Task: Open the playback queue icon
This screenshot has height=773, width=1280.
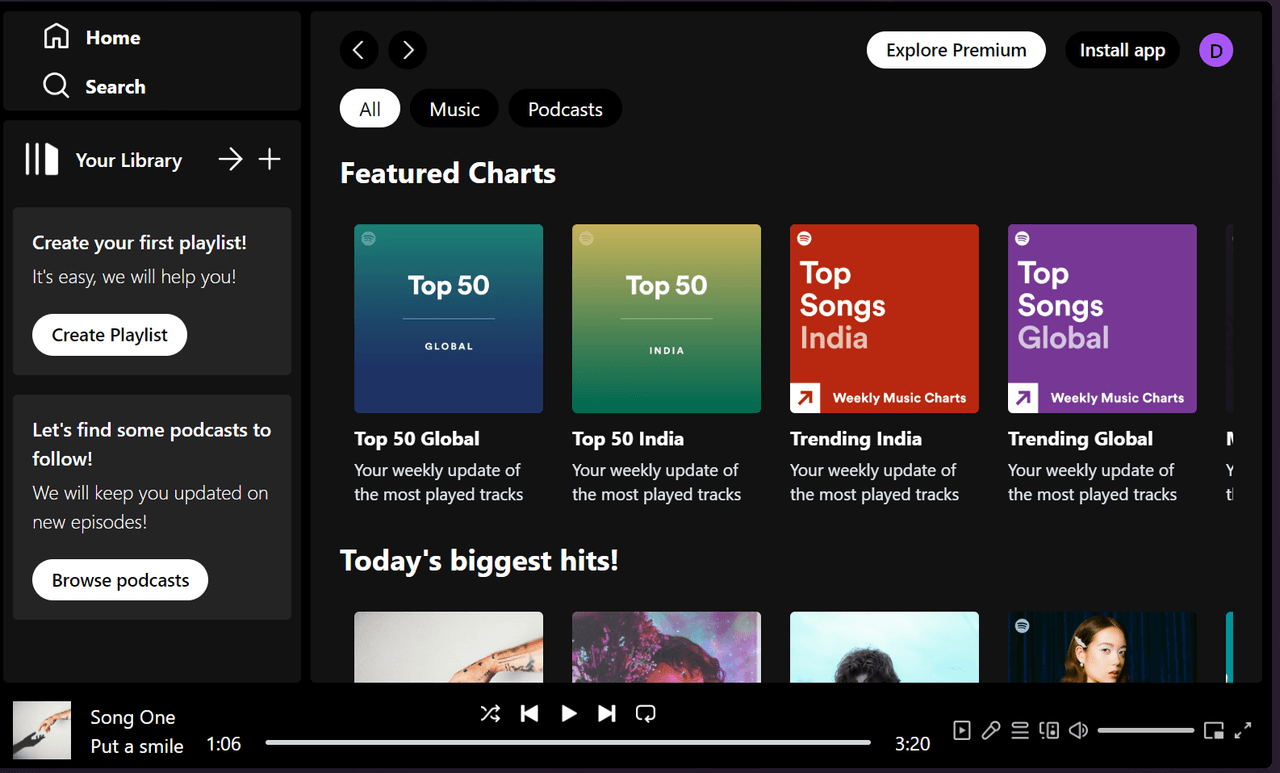Action: point(1020,731)
